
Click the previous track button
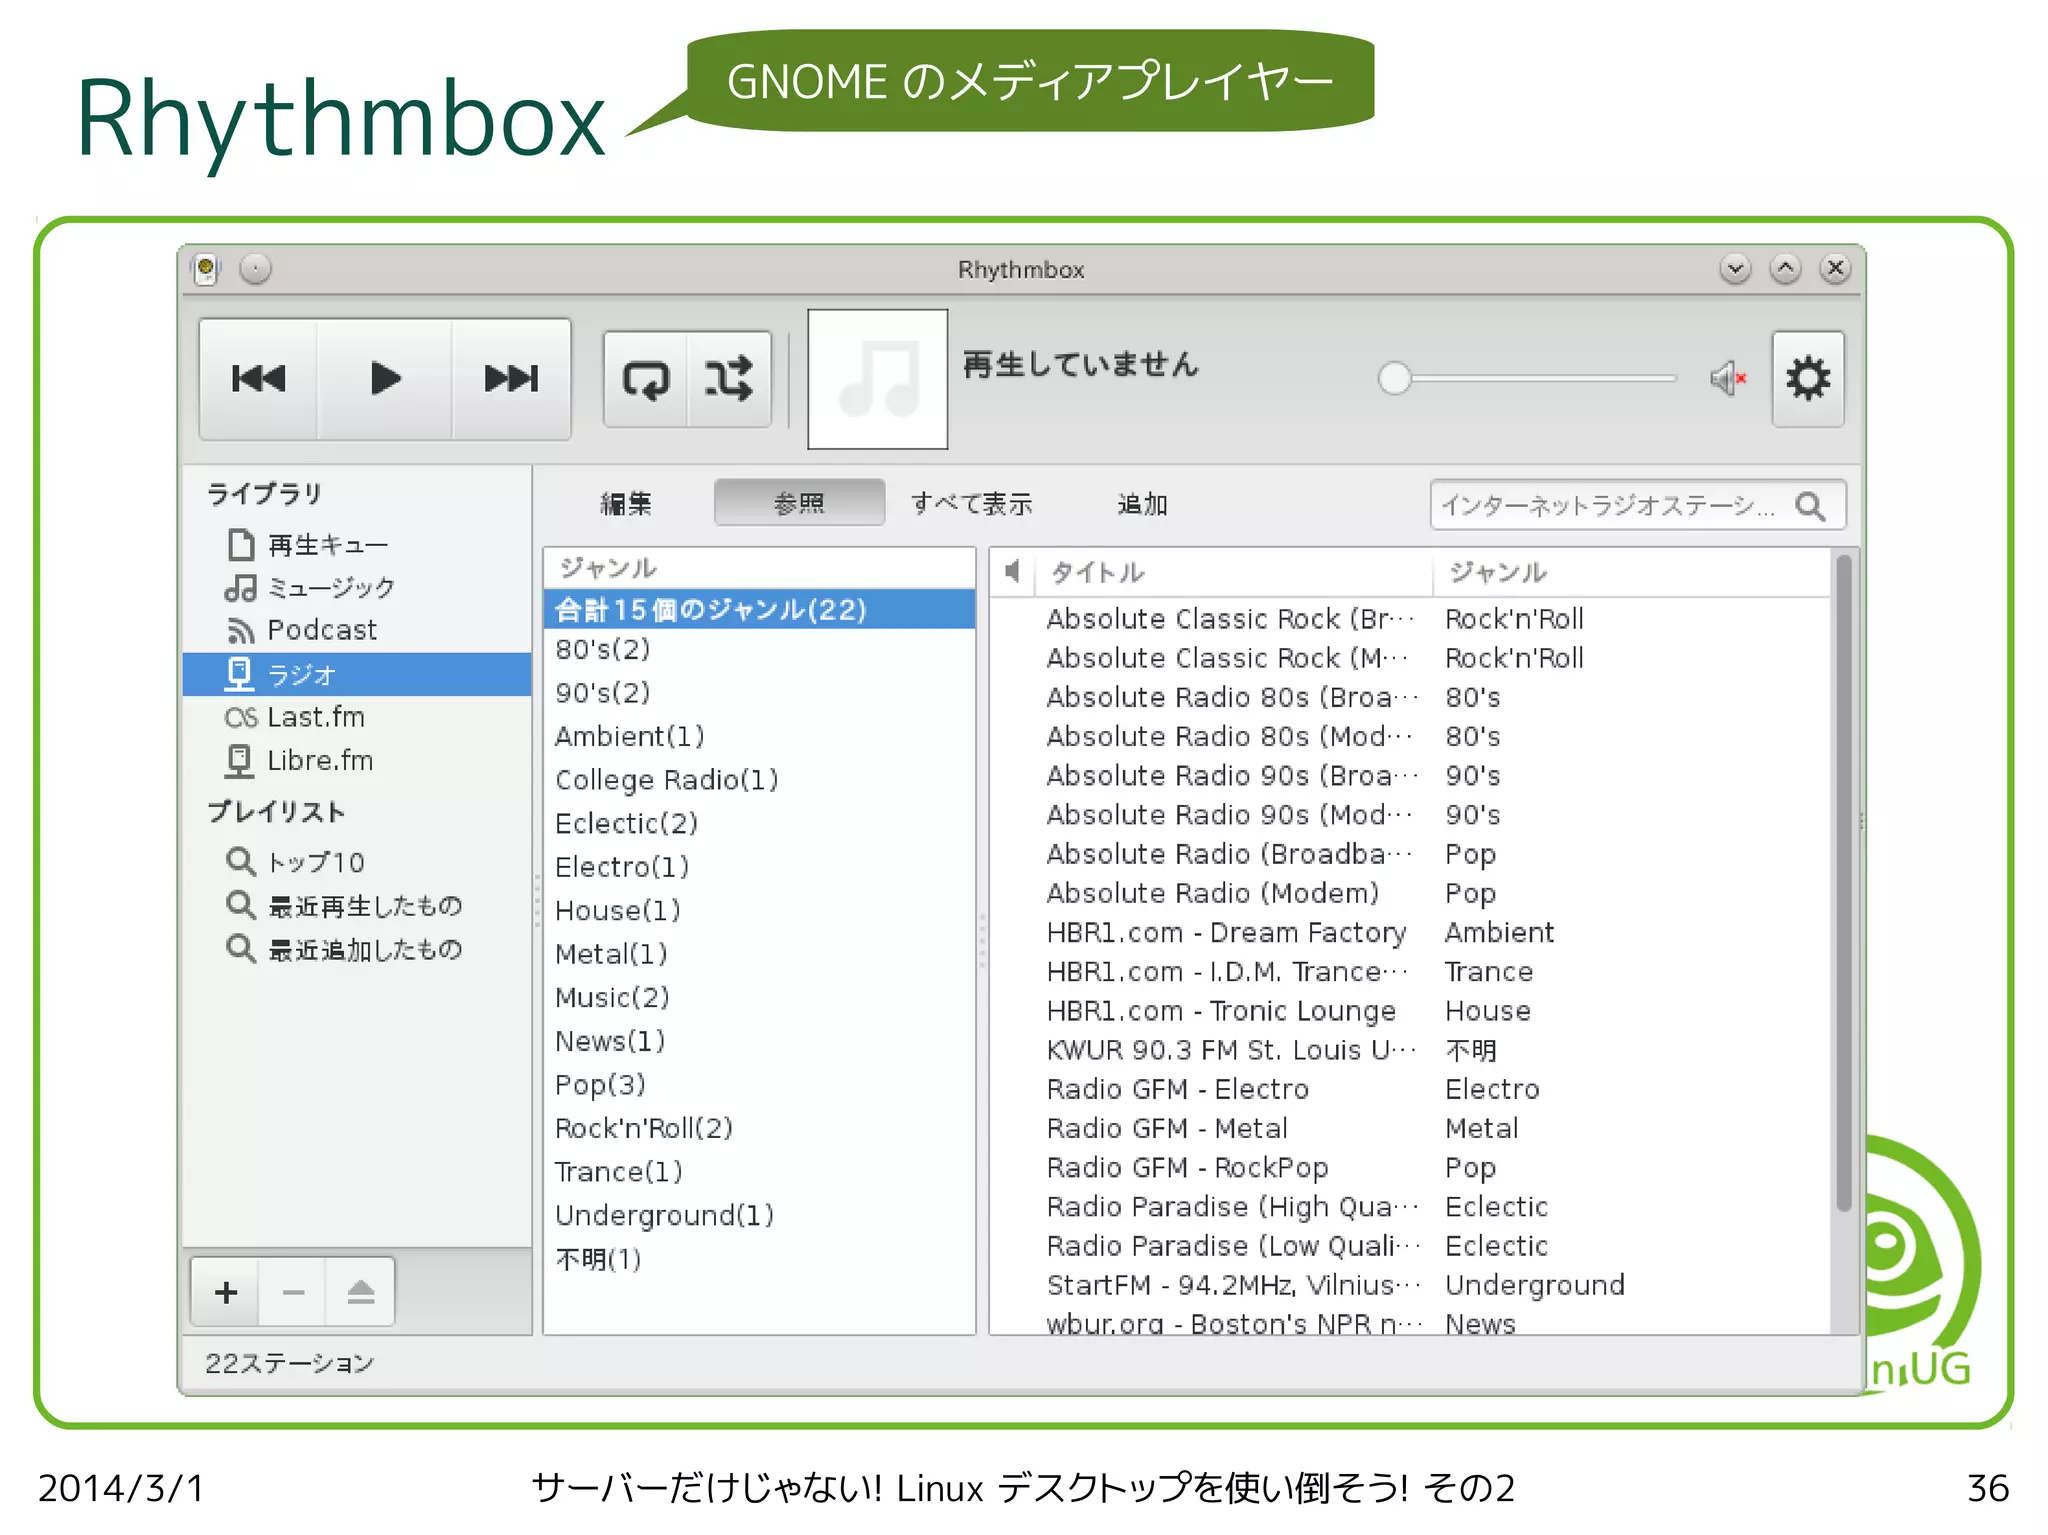(x=259, y=379)
